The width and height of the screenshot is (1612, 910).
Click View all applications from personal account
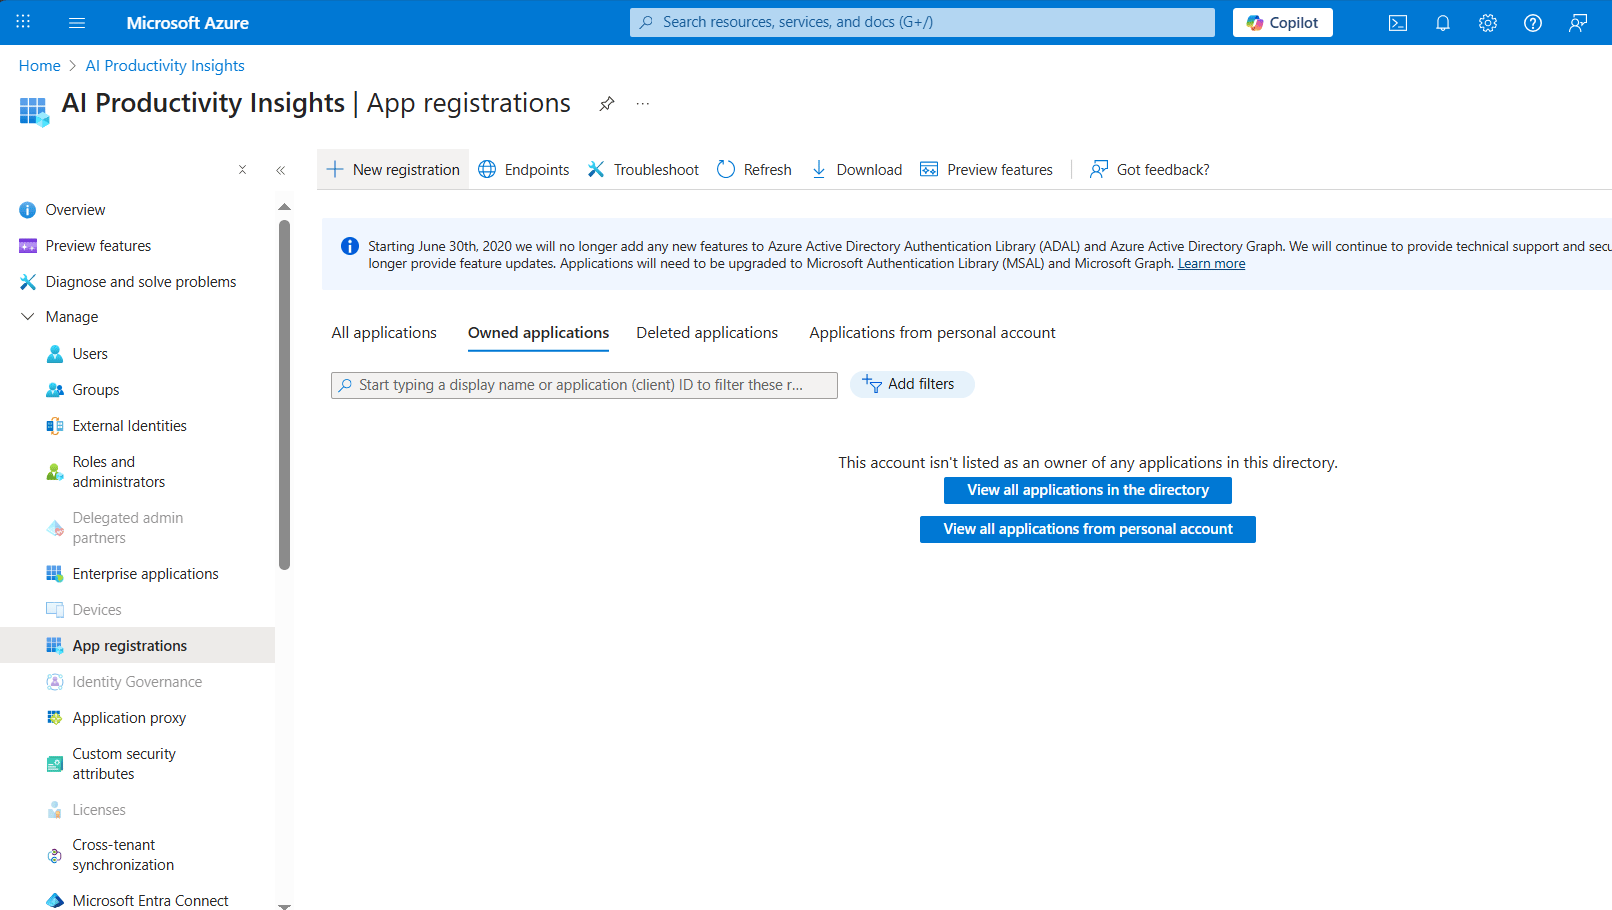tap(1088, 529)
